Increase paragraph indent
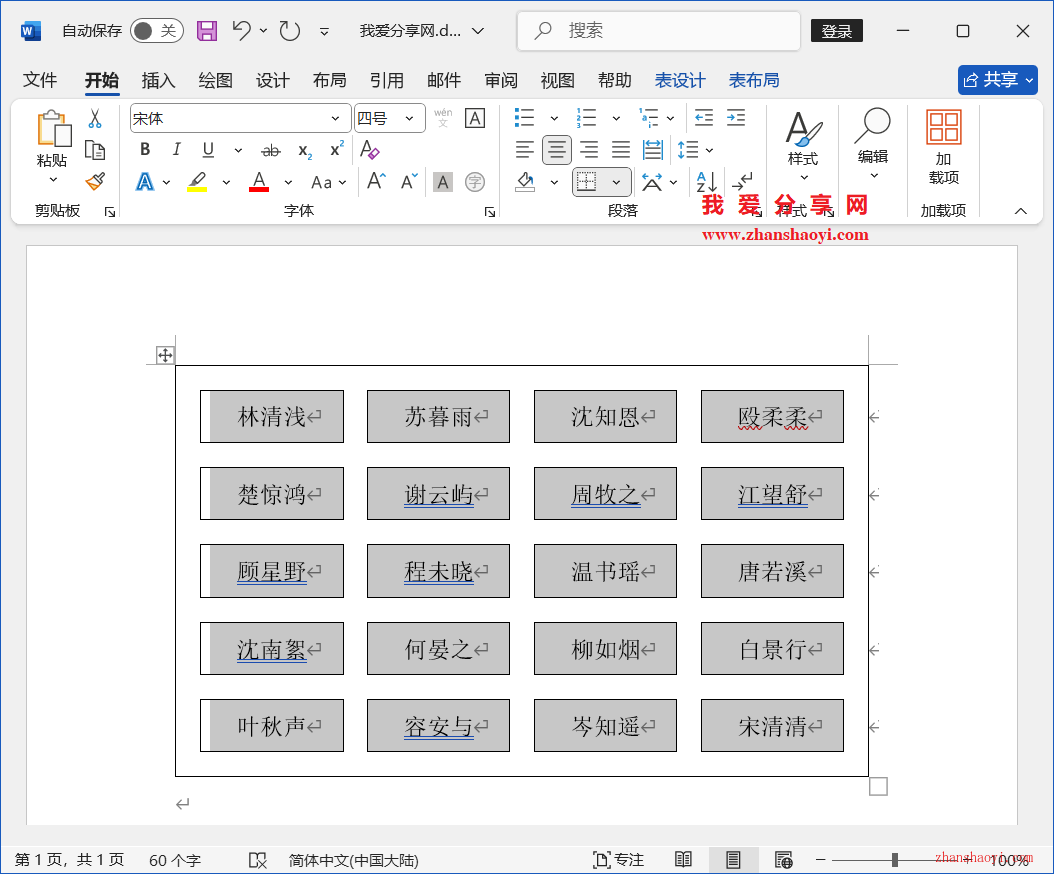Viewport: 1054px width, 874px height. (736, 118)
